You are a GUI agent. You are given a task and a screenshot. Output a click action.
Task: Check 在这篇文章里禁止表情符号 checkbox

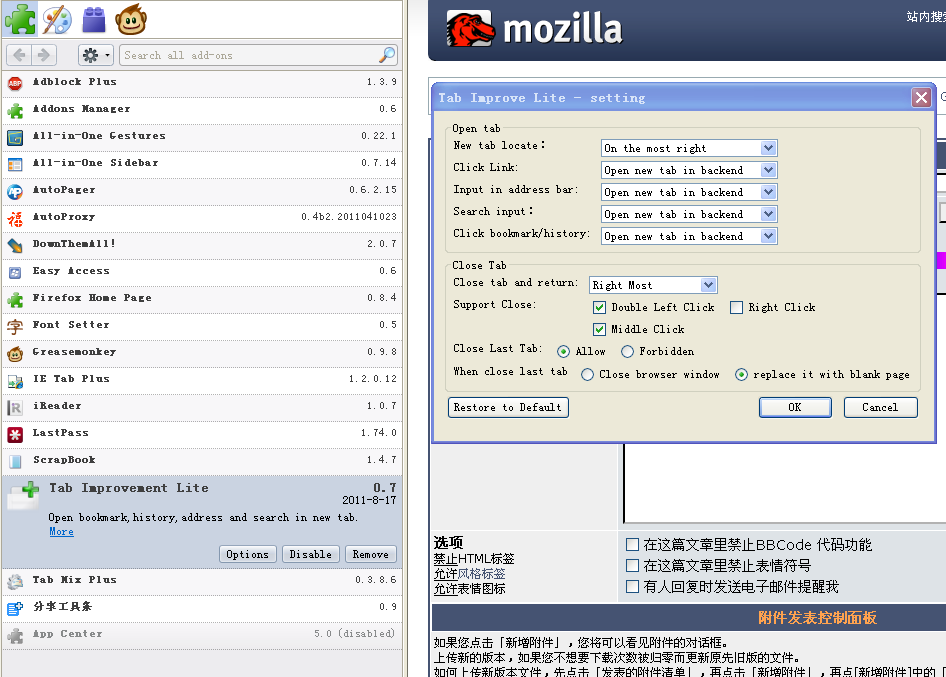632,566
